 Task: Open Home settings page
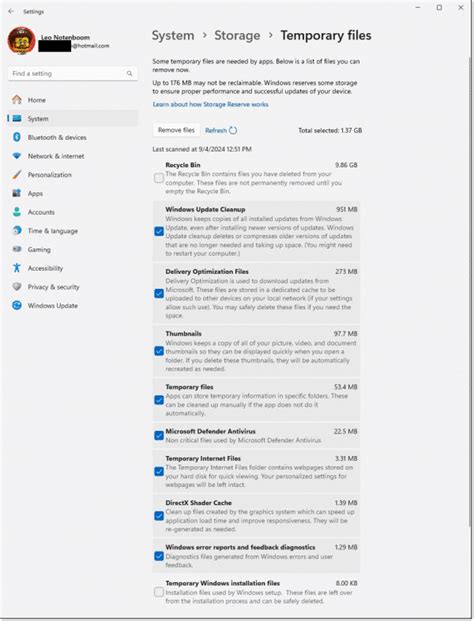click(73, 100)
